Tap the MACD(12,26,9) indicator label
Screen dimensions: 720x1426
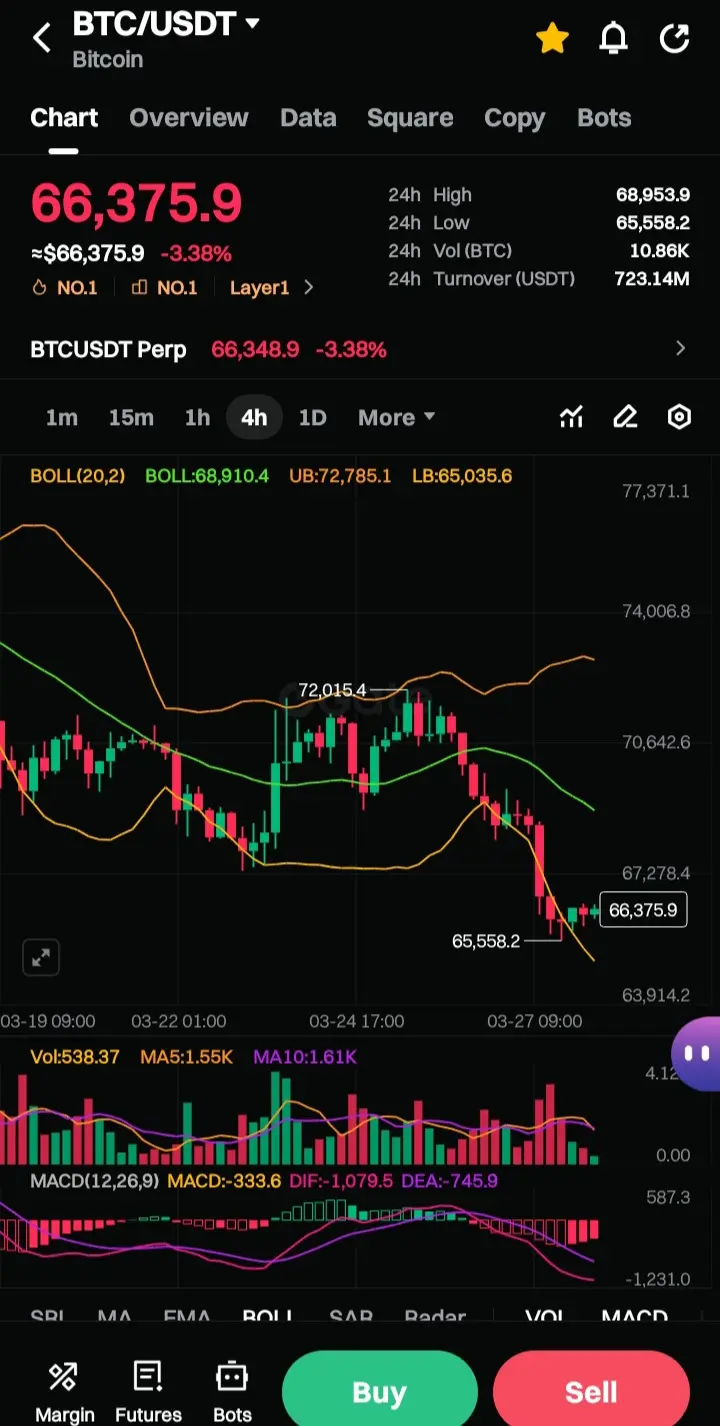pyautogui.click(x=94, y=1181)
